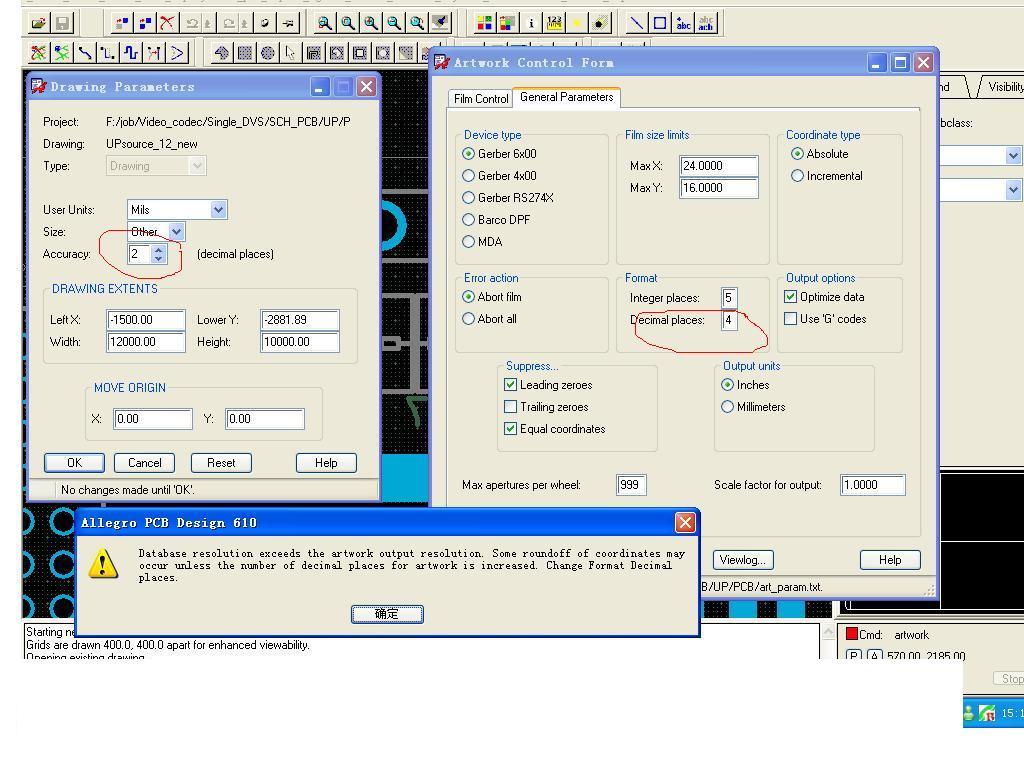Select the Copy tool icon
The width and height of the screenshot is (1024, 768).
[x=144, y=24]
